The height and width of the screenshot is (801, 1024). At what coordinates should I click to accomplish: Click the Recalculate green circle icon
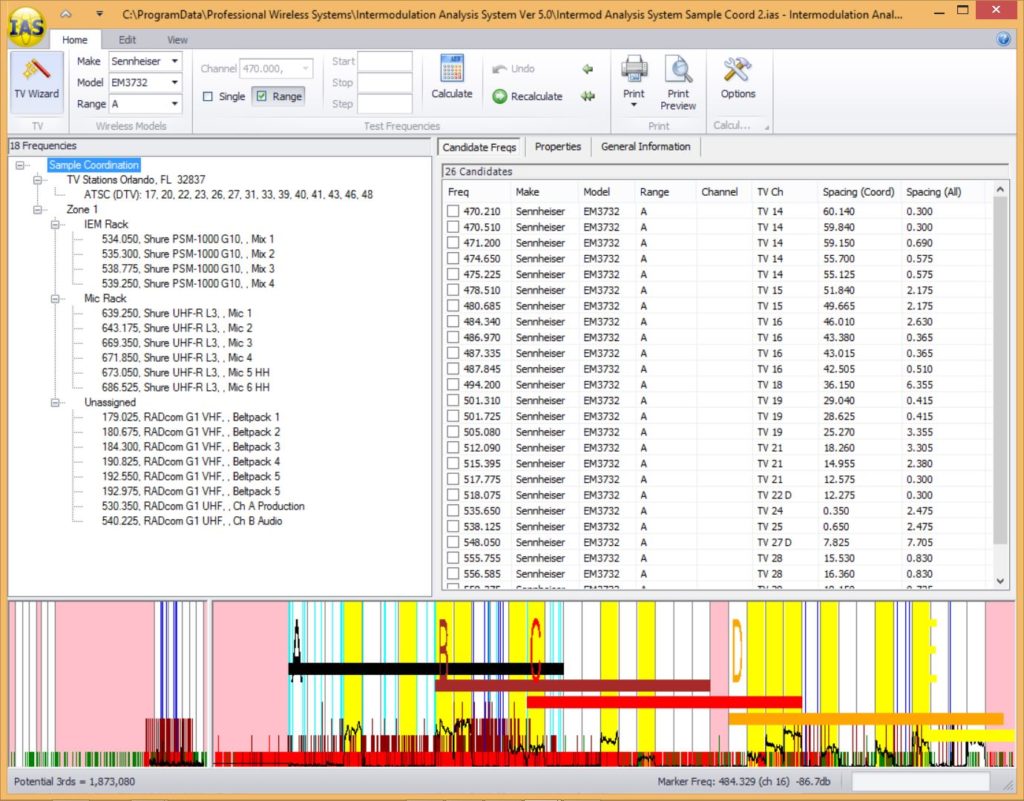[500, 97]
